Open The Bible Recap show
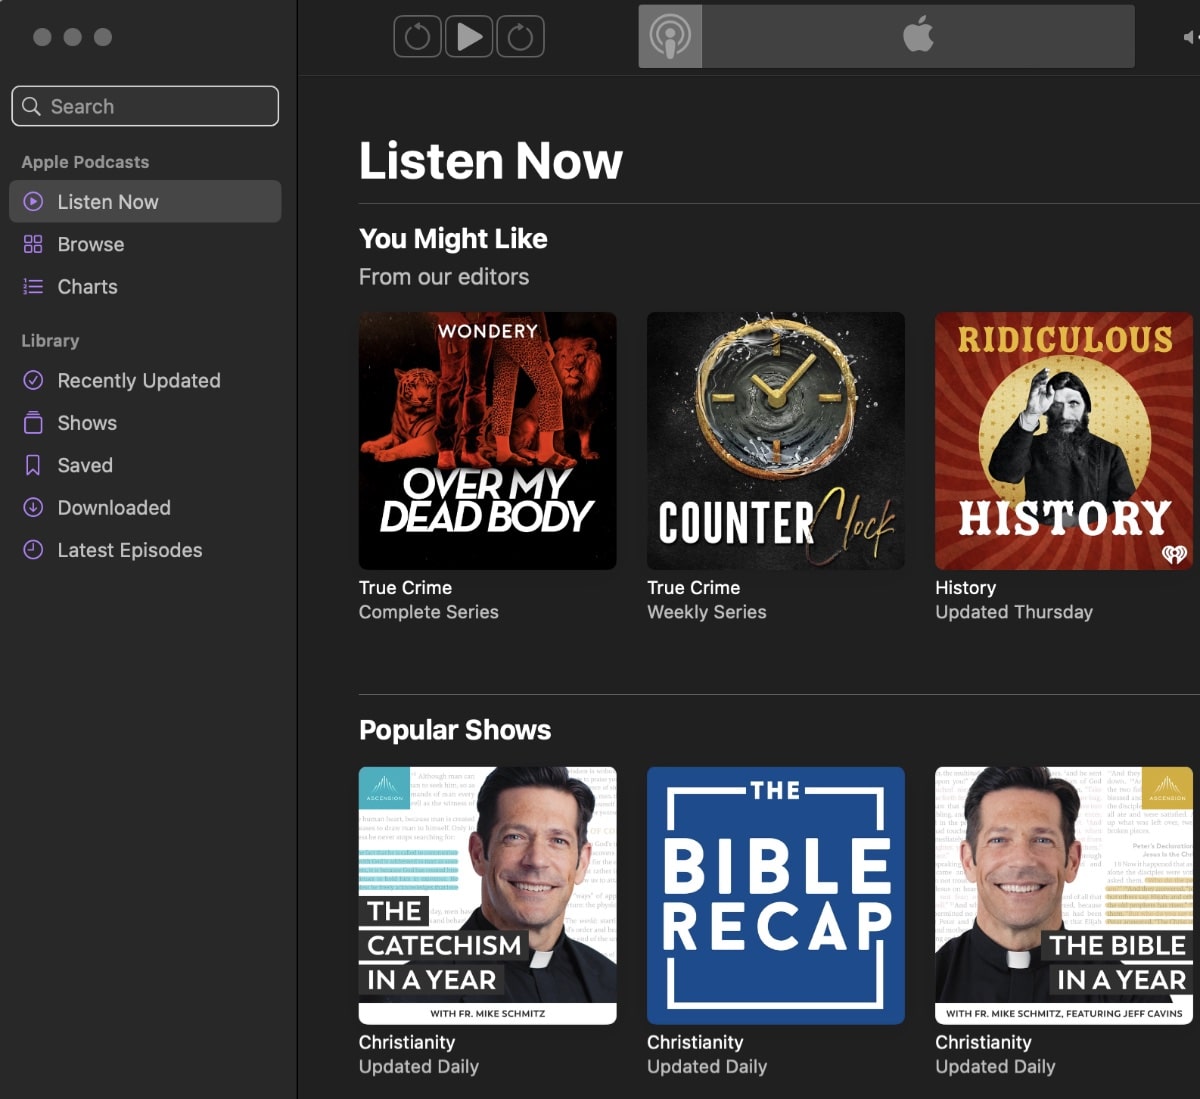The image size is (1200, 1099). [x=775, y=895]
